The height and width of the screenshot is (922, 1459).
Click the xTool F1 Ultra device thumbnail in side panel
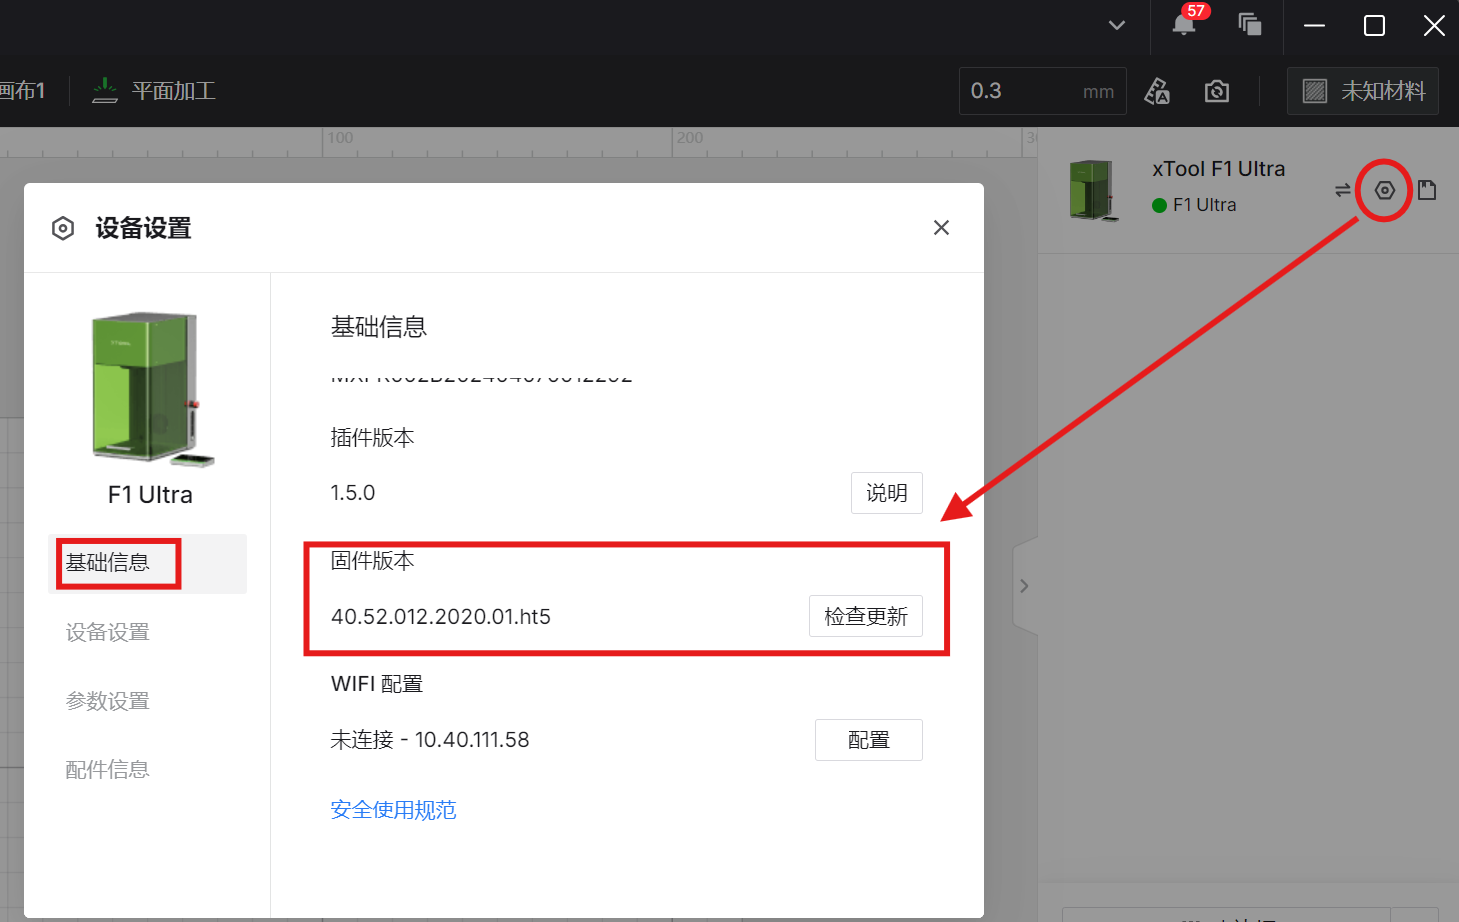tap(1094, 190)
